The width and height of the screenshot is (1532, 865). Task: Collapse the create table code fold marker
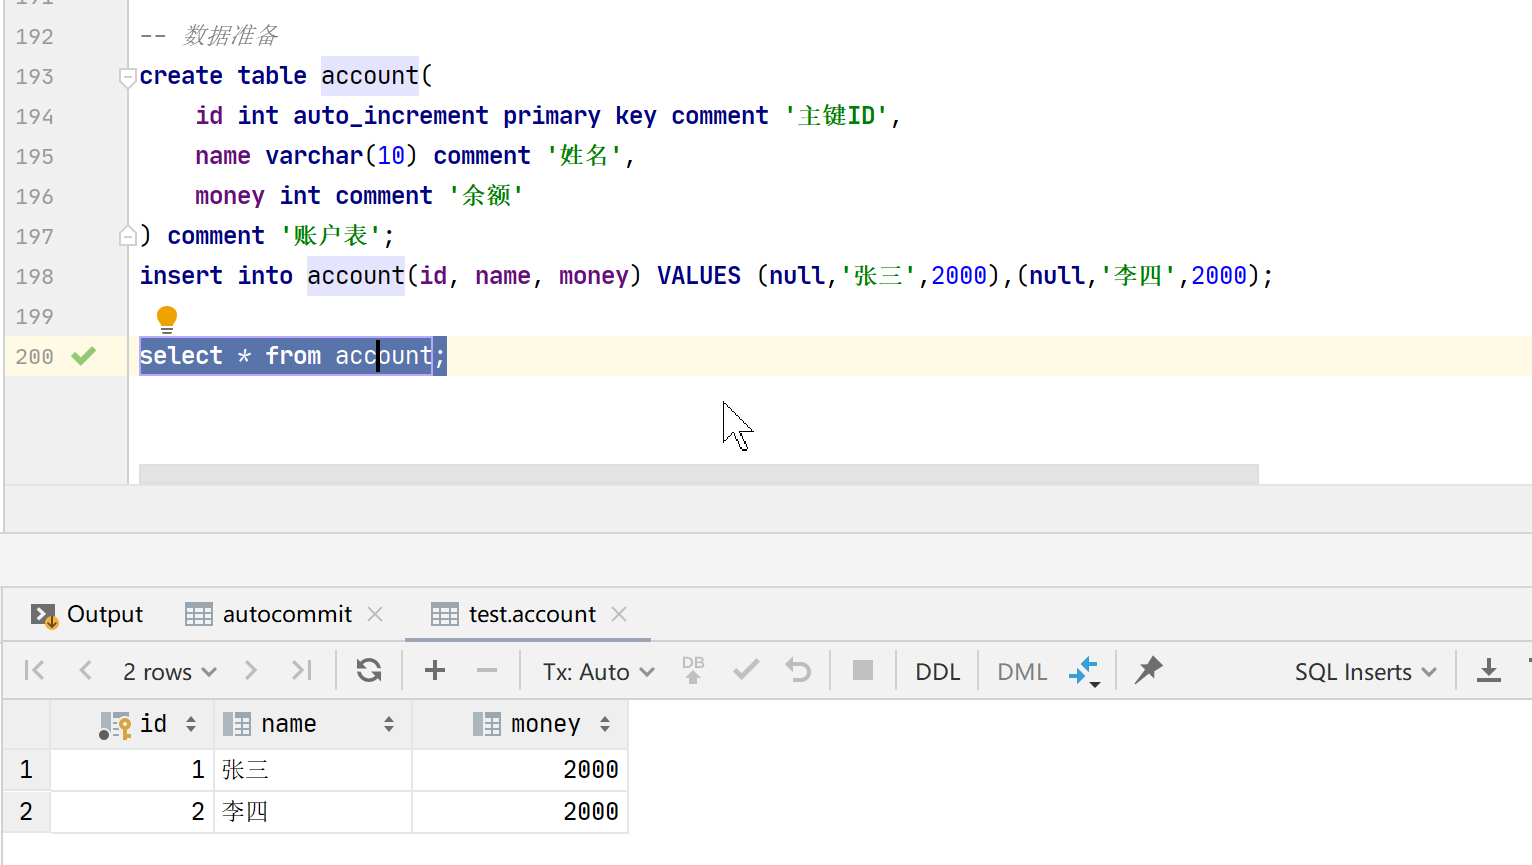click(x=127, y=76)
